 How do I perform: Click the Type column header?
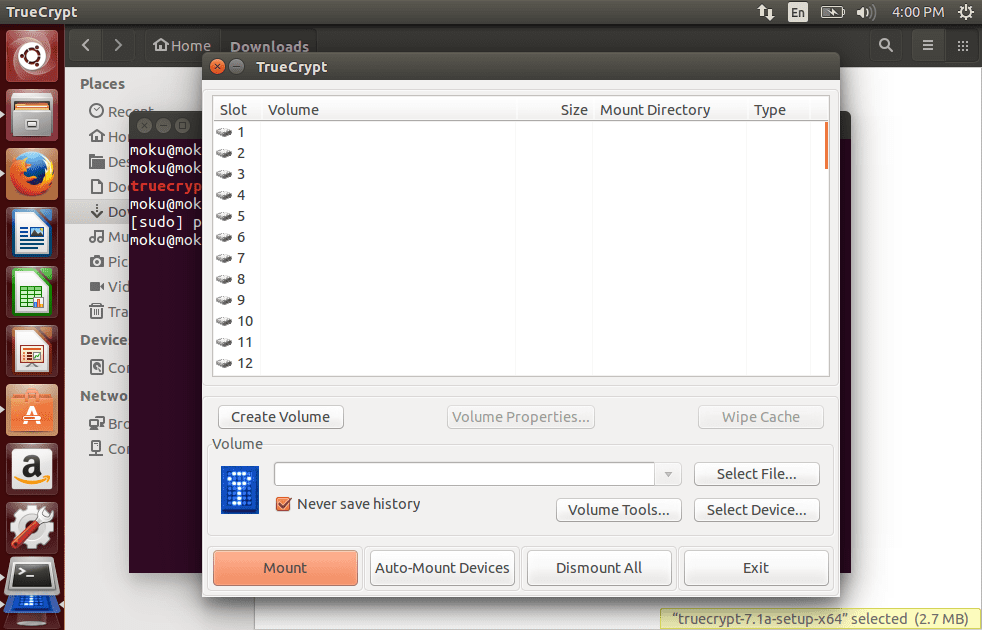(779, 110)
